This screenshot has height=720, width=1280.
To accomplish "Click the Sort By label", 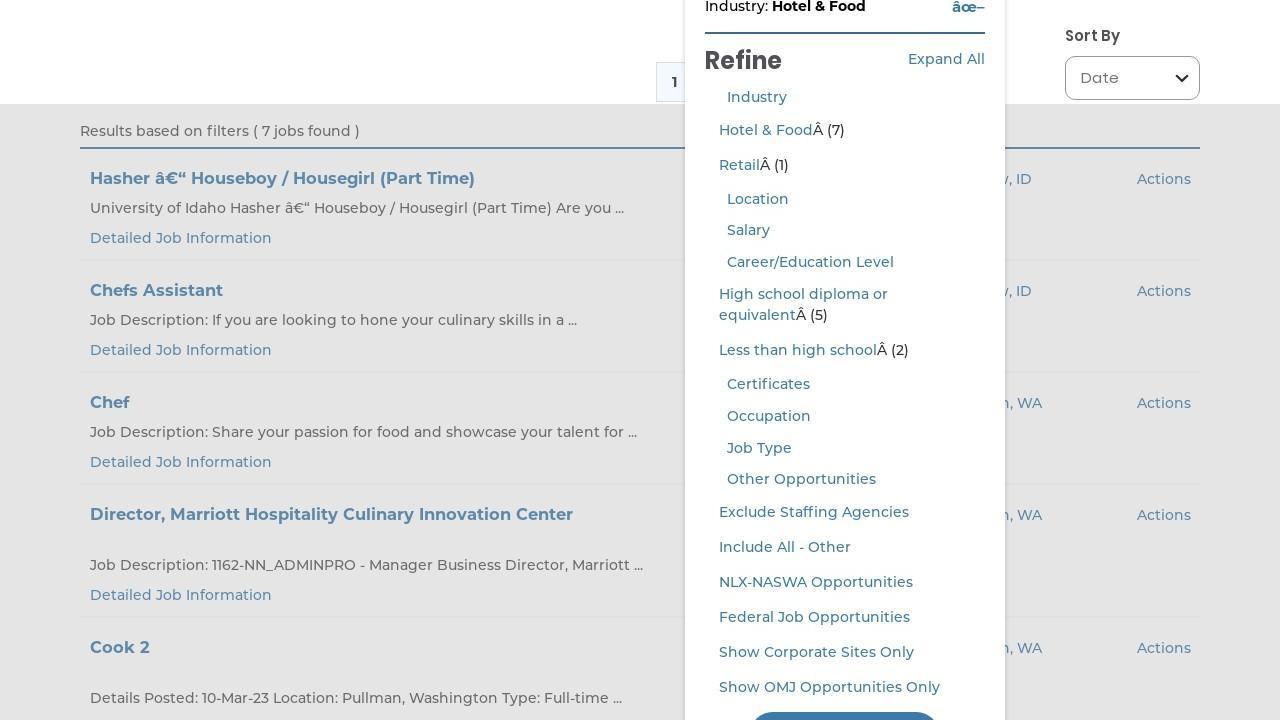I will pos(1092,36).
